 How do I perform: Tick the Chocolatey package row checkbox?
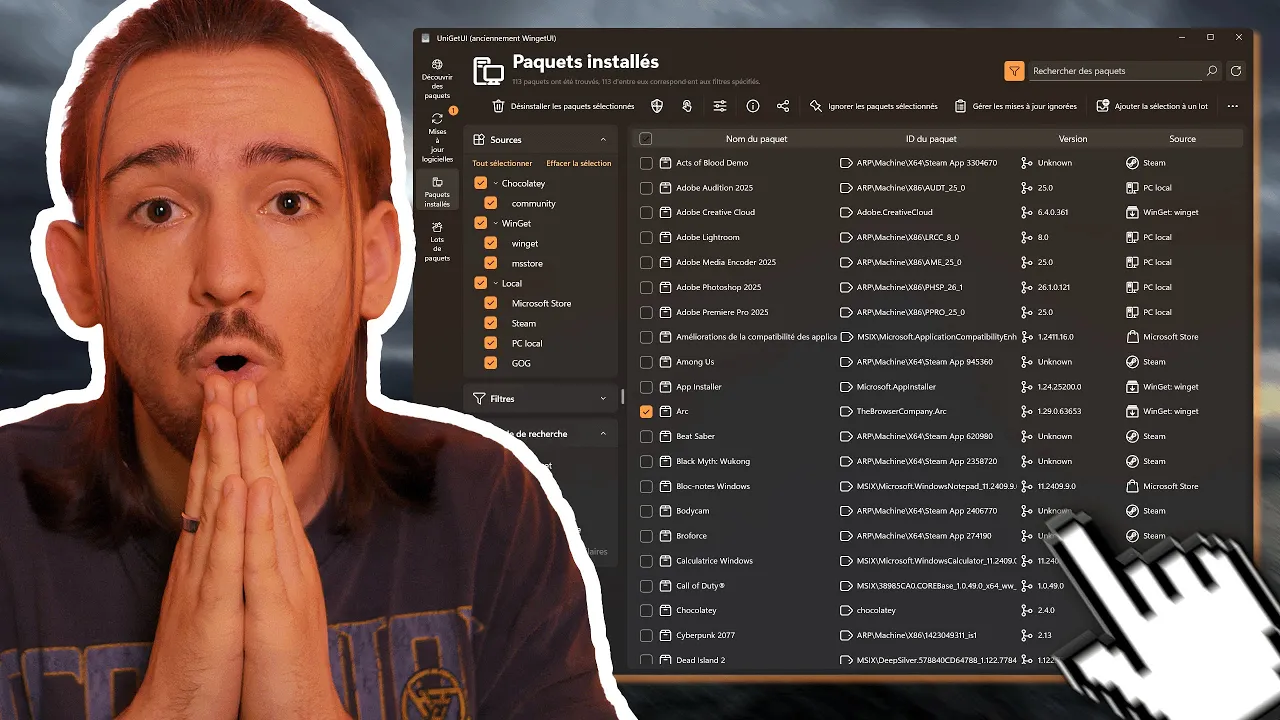(646, 610)
